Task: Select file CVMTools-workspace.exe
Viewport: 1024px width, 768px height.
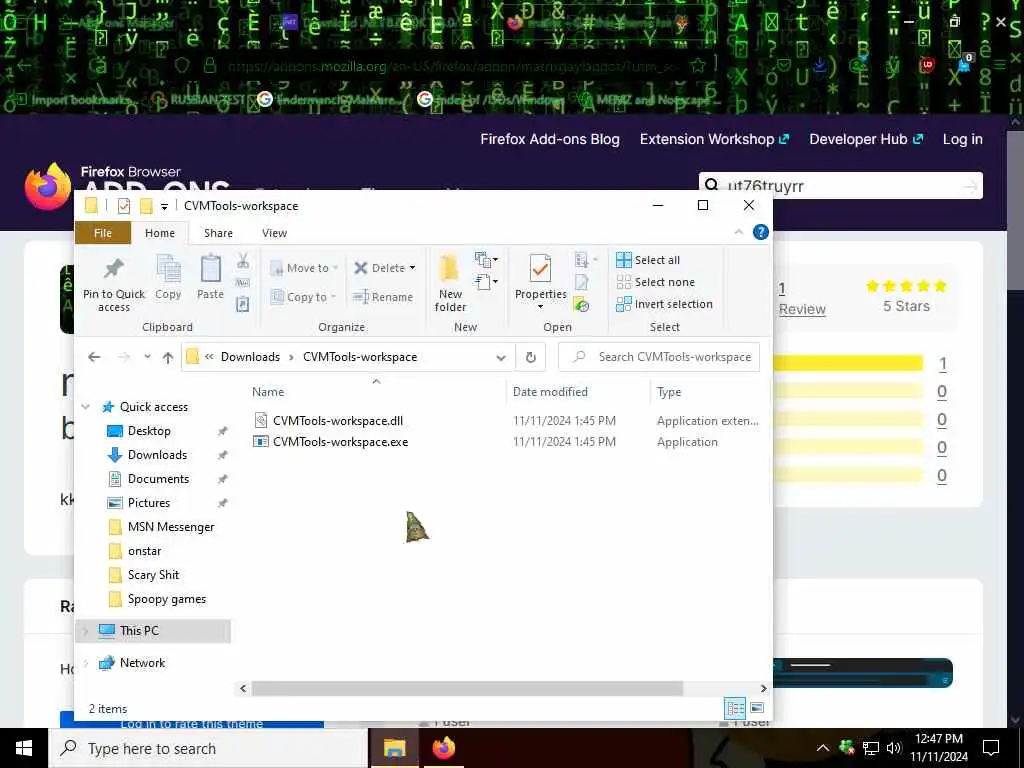Action: tap(340, 442)
